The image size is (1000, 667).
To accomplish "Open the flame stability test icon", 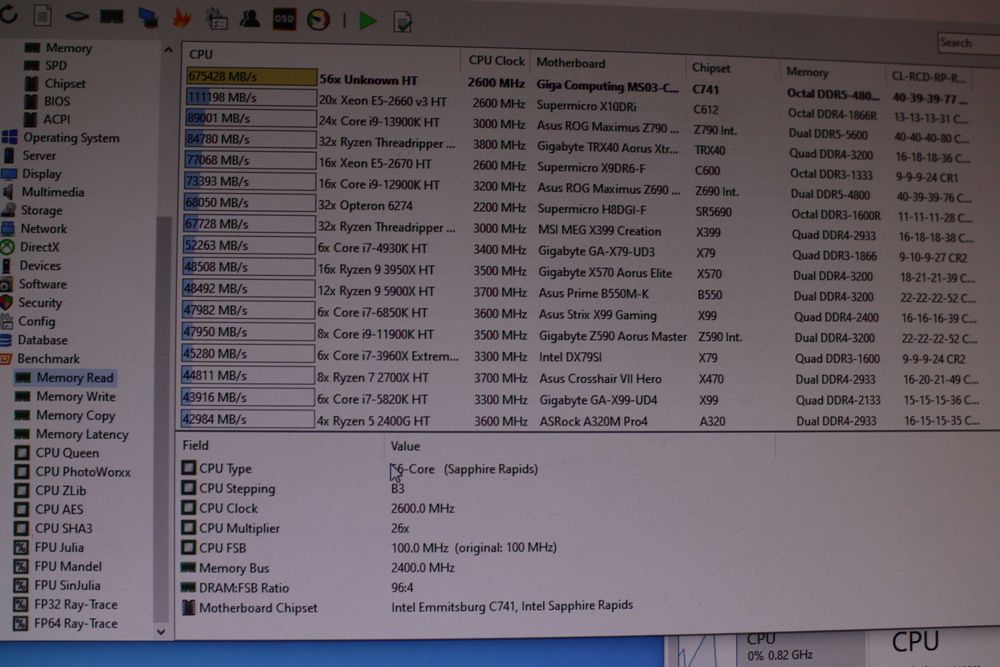I will (182, 18).
